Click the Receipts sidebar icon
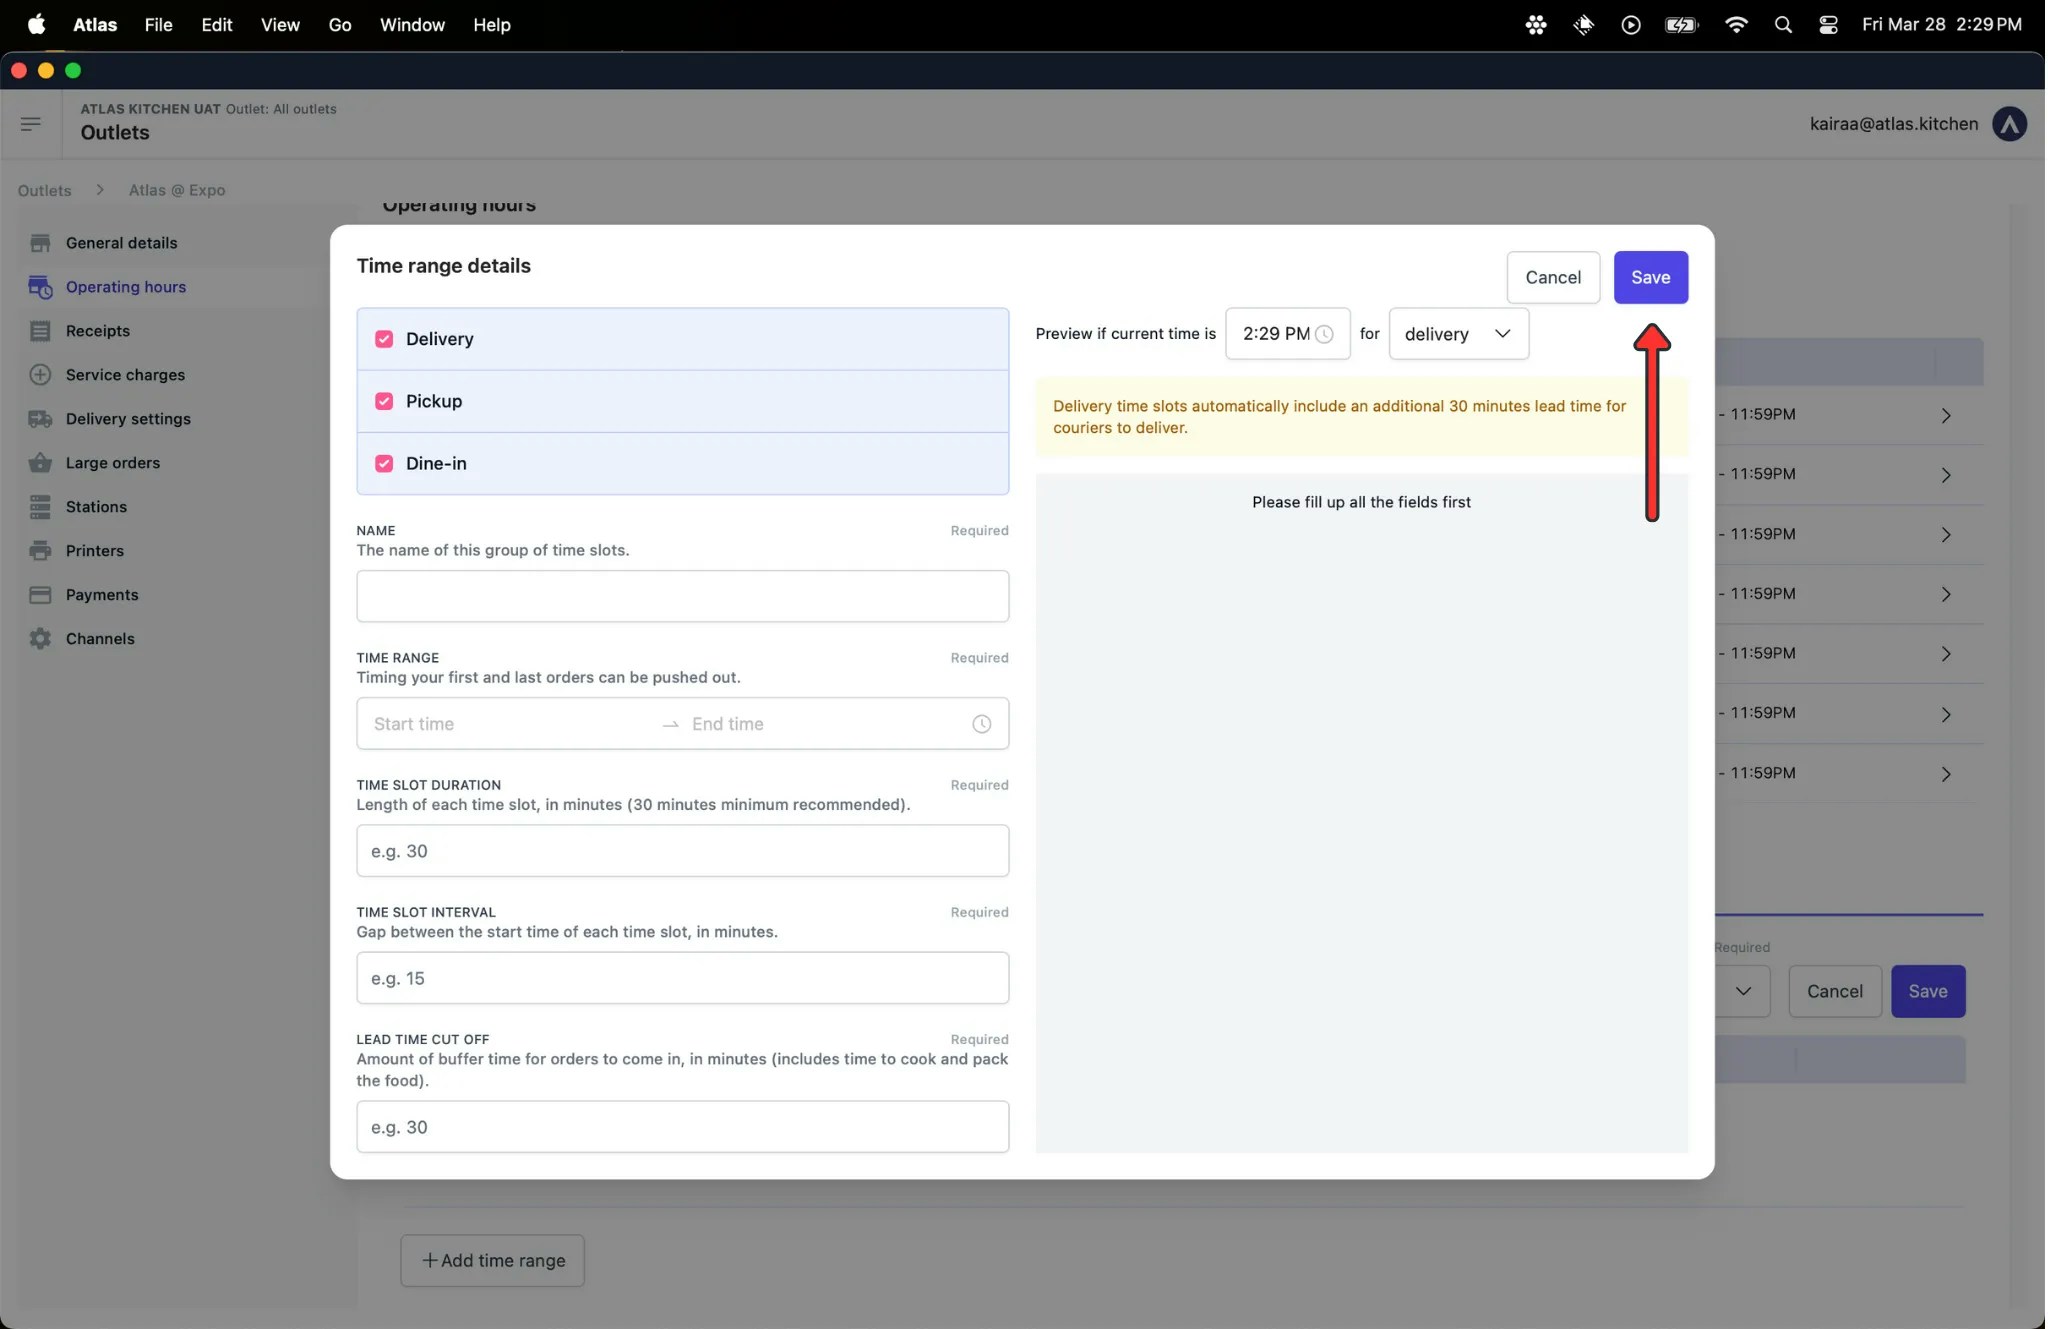 tap(40, 331)
